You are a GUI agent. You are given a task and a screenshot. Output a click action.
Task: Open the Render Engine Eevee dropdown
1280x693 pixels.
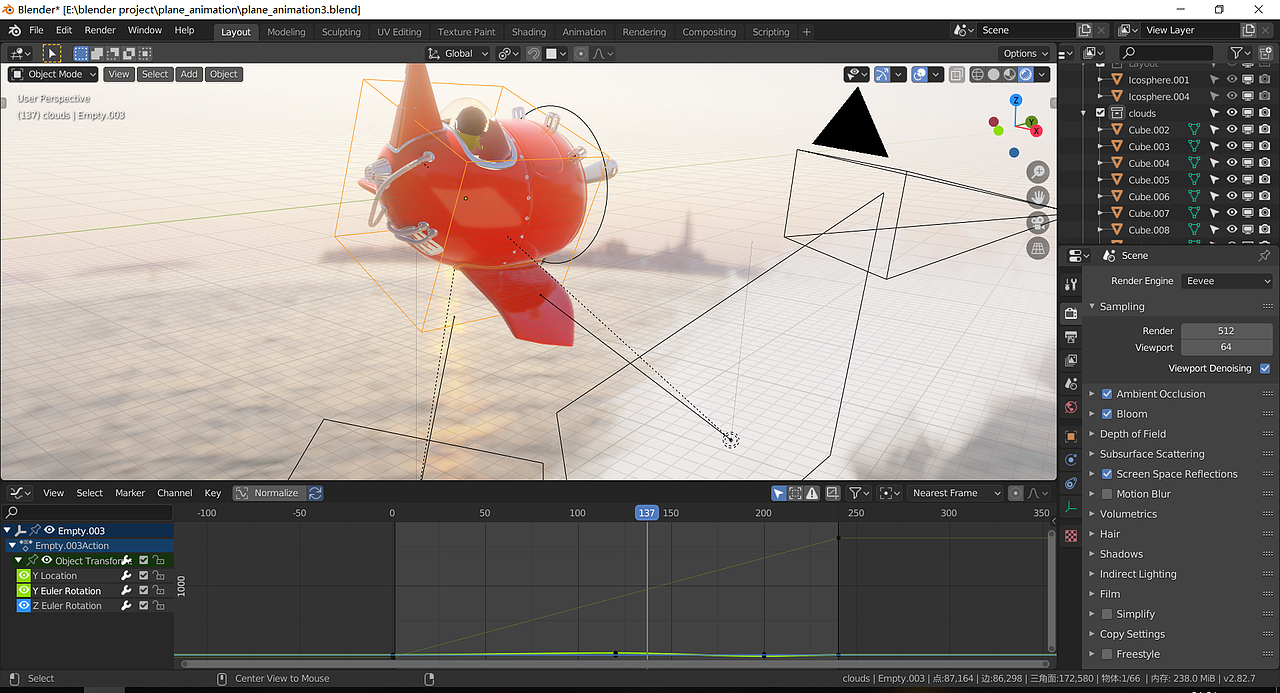click(x=1227, y=281)
